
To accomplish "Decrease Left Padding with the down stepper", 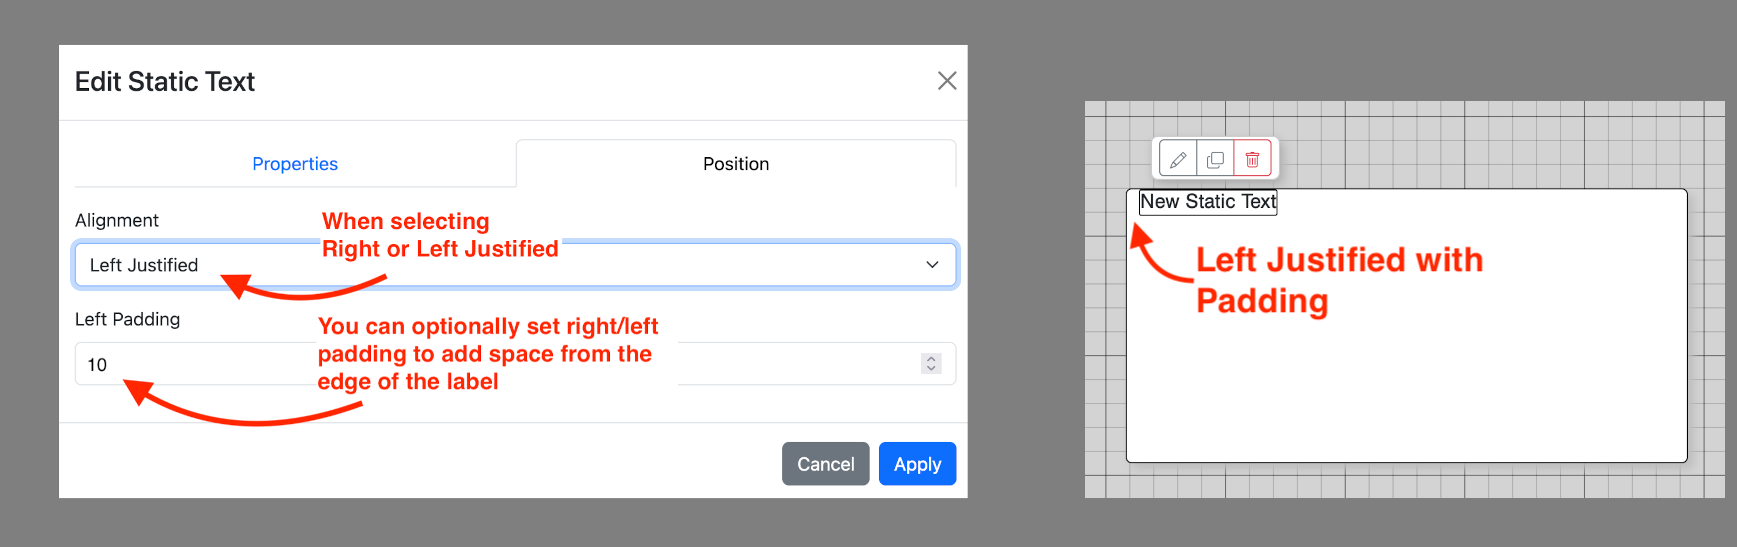I will [931, 369].
